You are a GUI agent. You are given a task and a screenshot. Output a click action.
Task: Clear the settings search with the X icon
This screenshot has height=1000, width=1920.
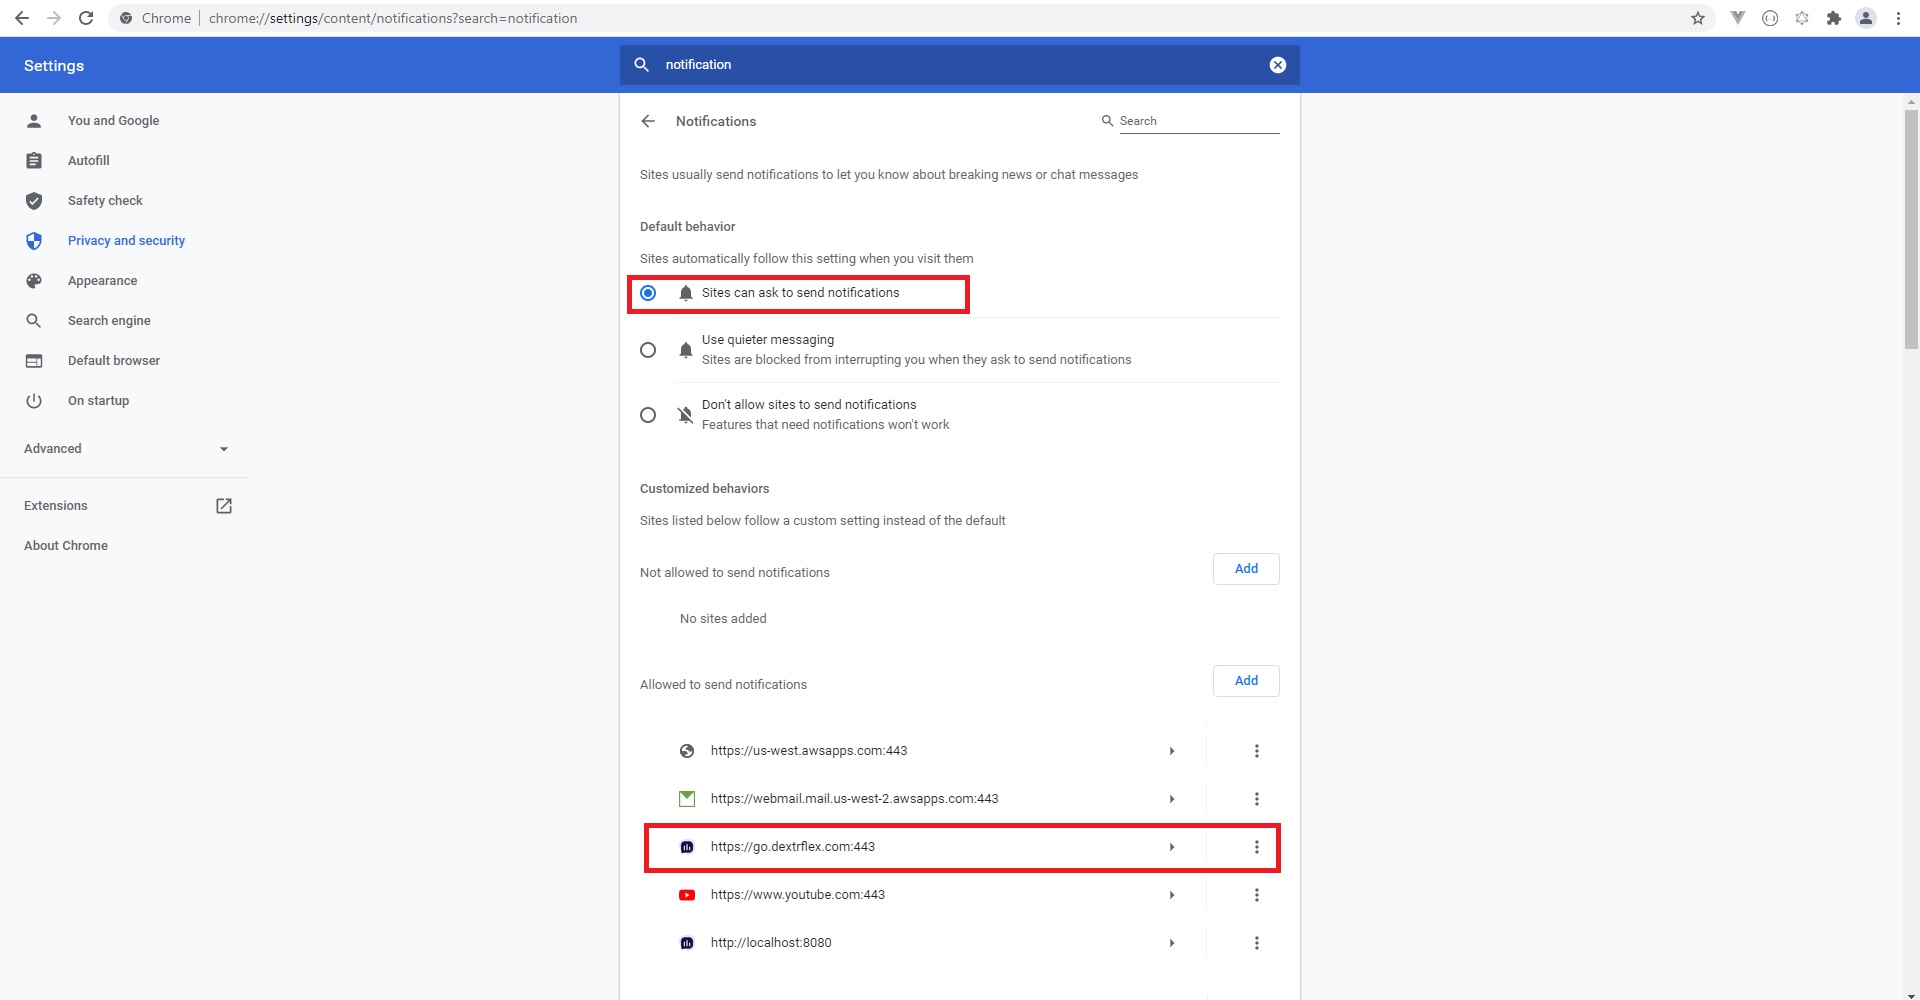1278,65
